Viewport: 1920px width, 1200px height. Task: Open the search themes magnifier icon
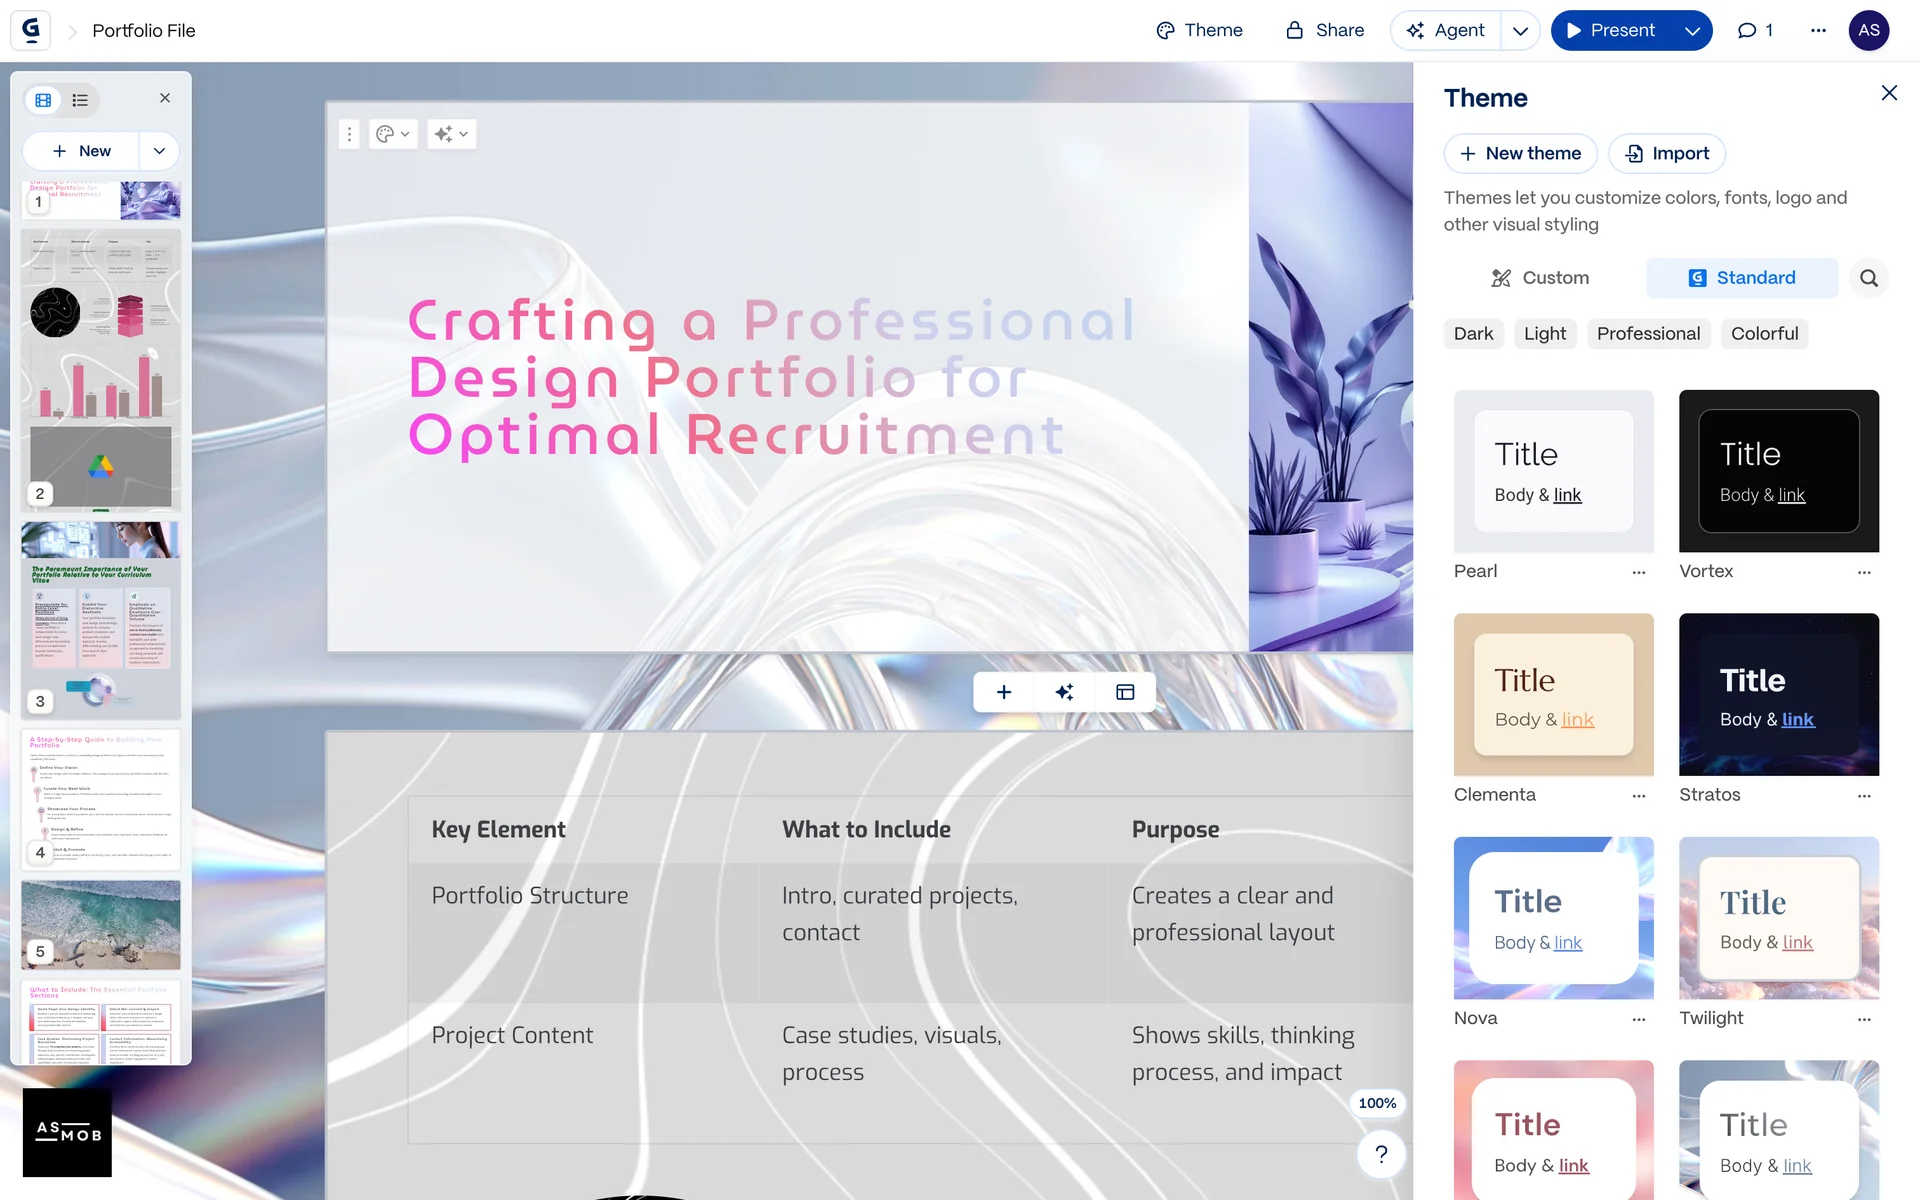[1868, 278]
